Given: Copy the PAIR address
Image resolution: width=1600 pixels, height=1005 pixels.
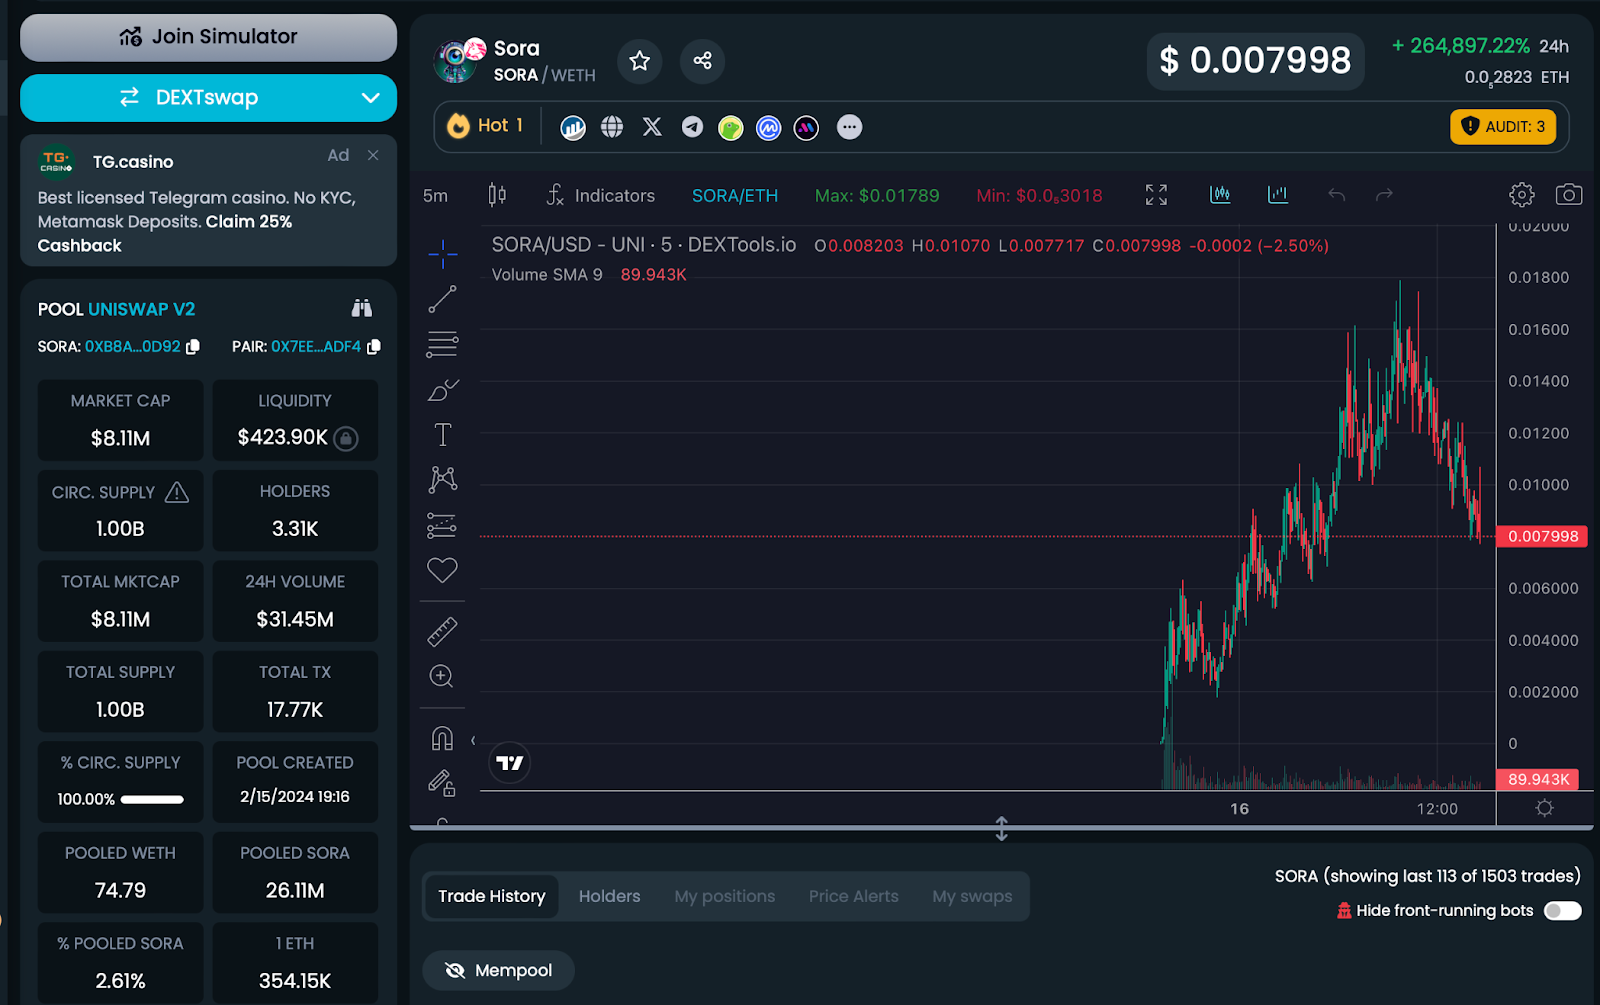Looking at the screenshot, I should (374, 346).
